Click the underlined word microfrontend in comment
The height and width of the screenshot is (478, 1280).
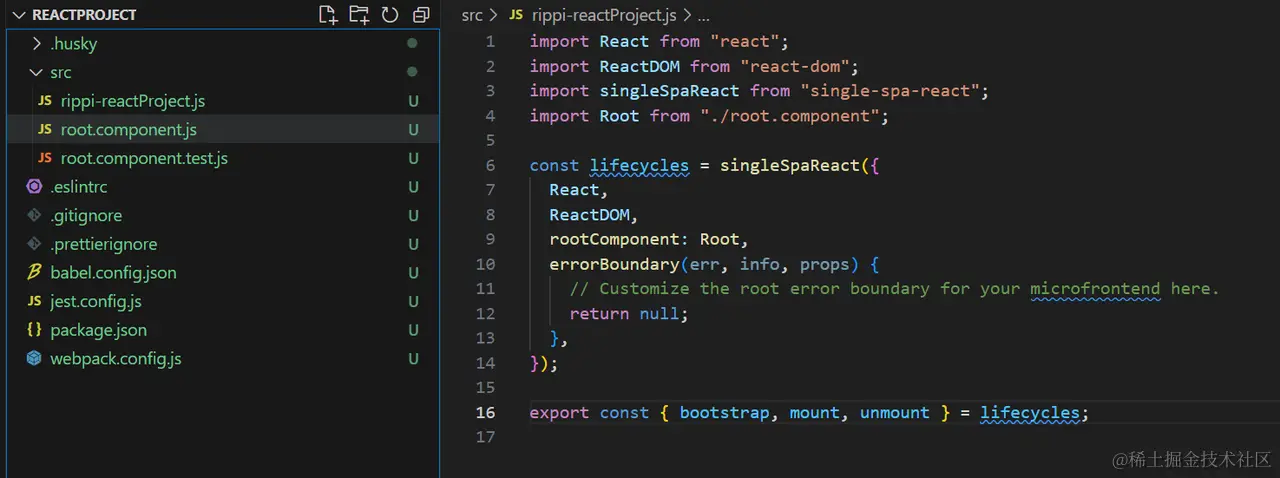point(1095,289)
